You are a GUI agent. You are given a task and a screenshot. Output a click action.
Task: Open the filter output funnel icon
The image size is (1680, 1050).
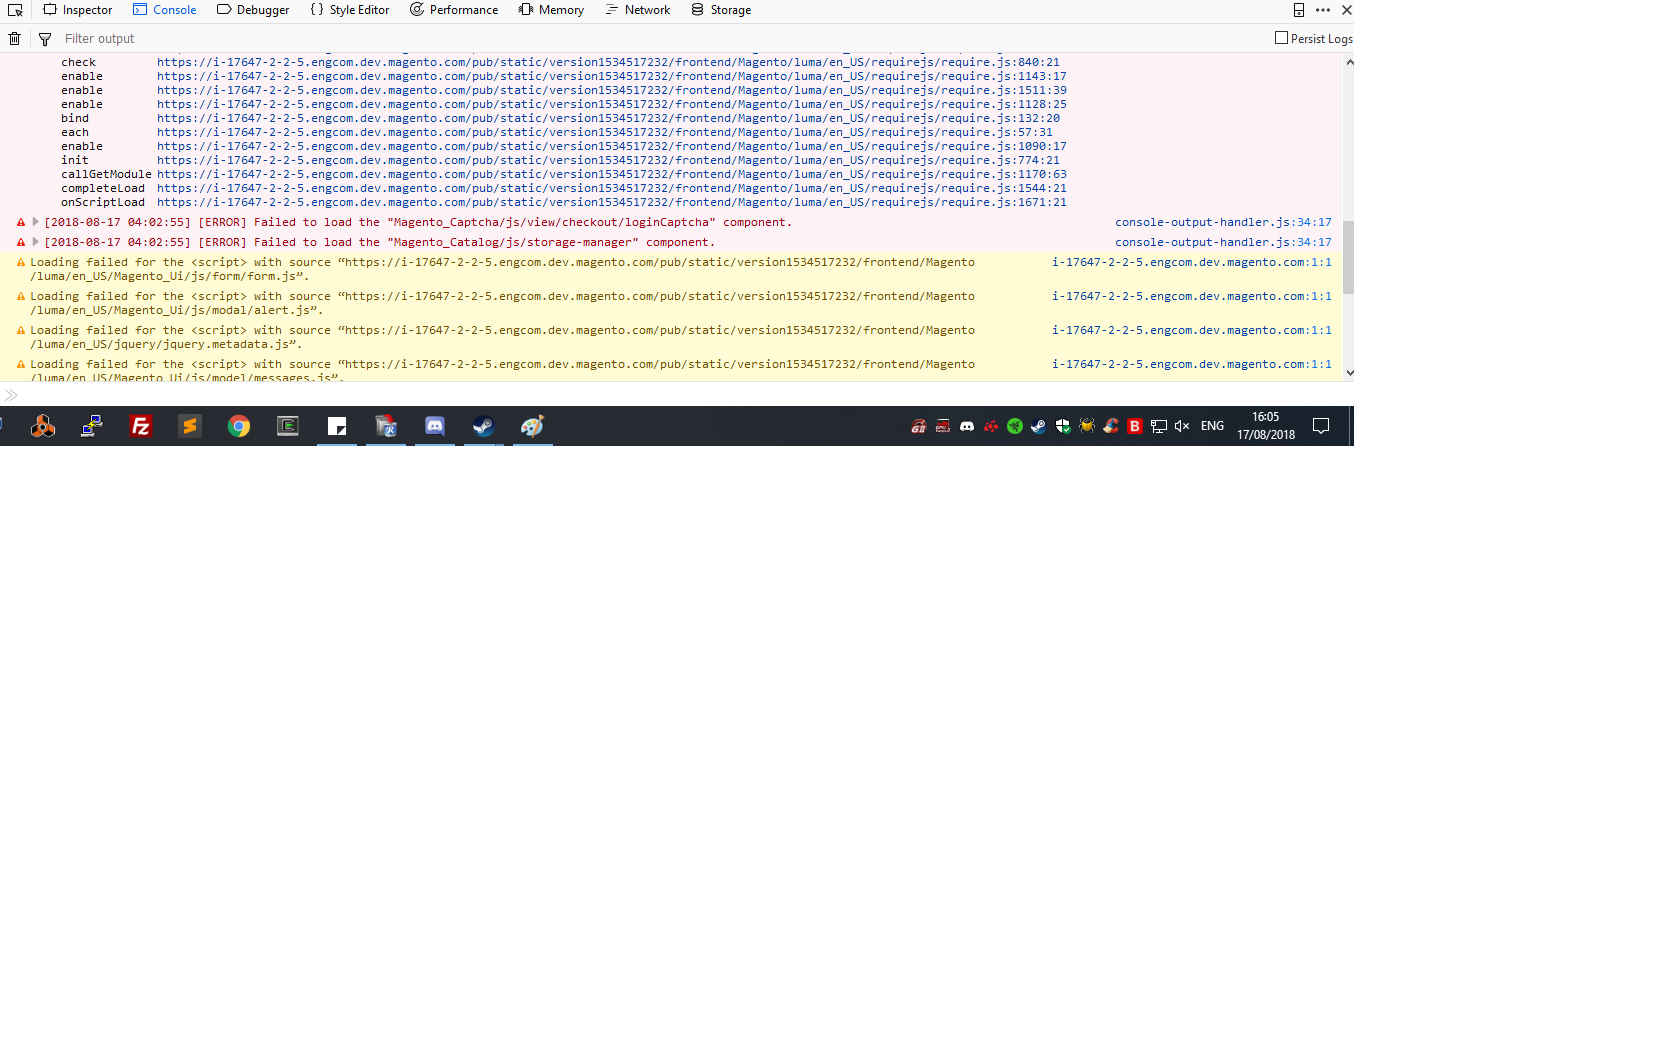(x=45, y=38)
